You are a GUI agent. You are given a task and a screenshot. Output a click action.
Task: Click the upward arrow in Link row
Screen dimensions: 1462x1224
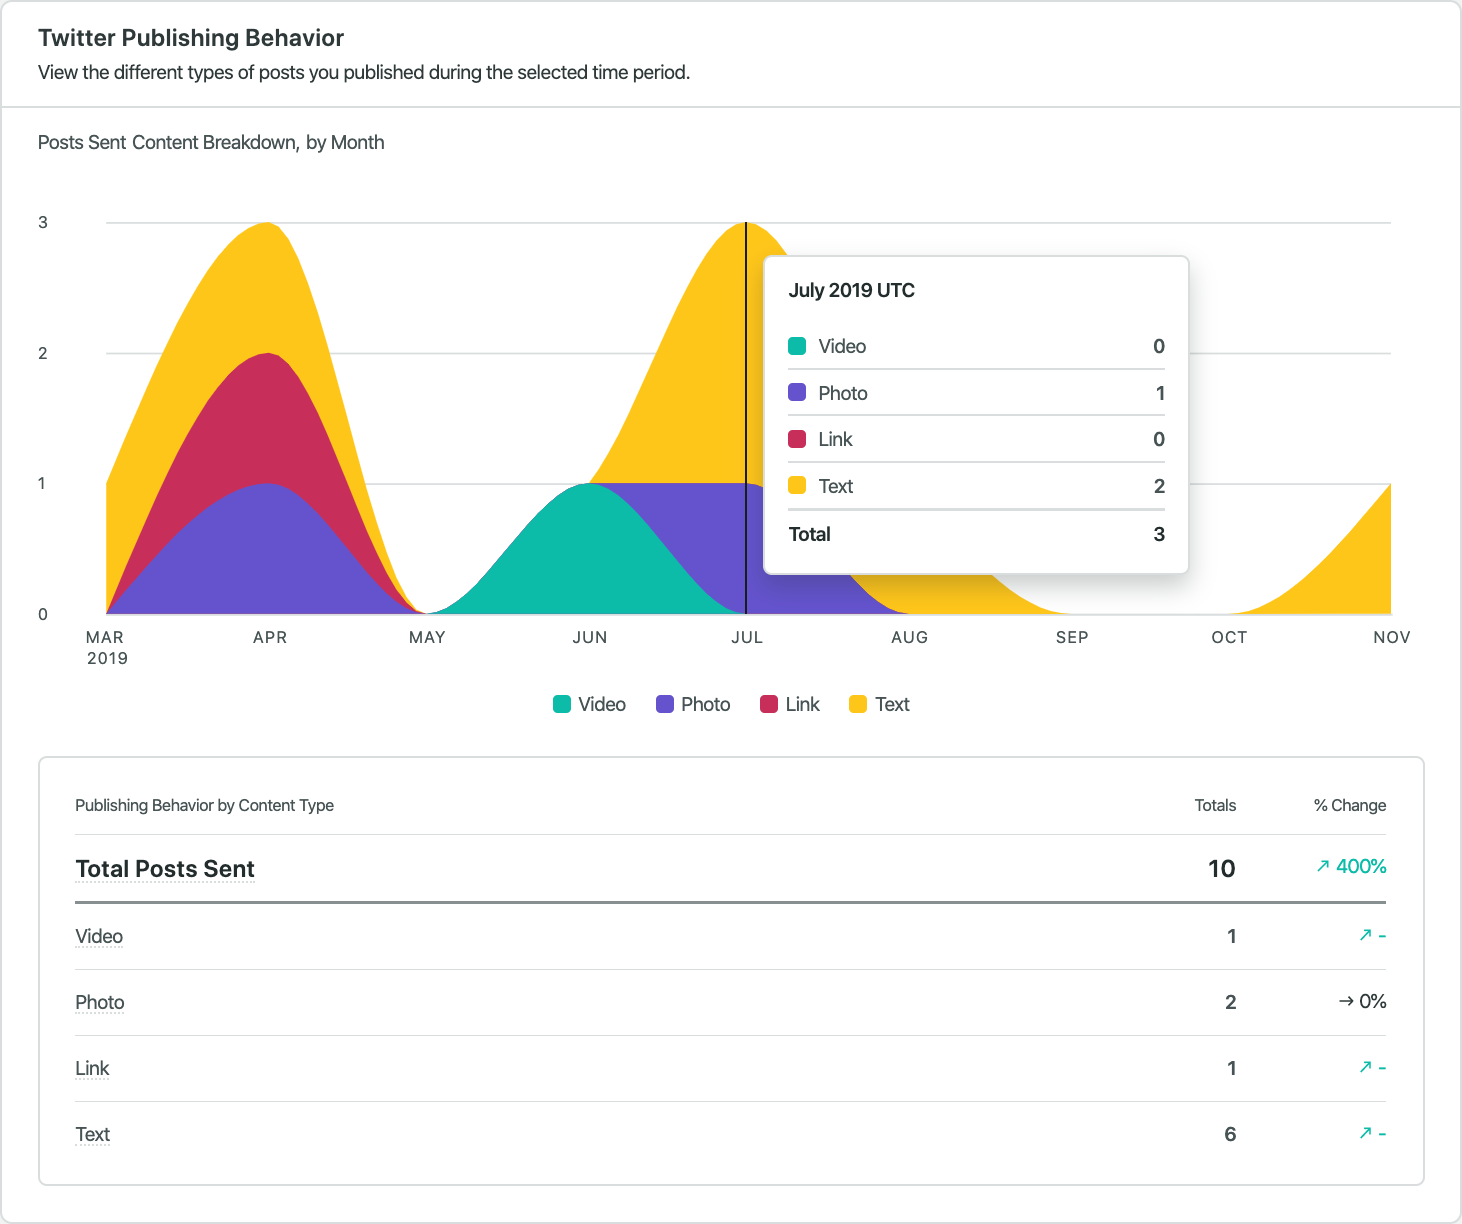pyautogui.click(x=1365, y=1067)
